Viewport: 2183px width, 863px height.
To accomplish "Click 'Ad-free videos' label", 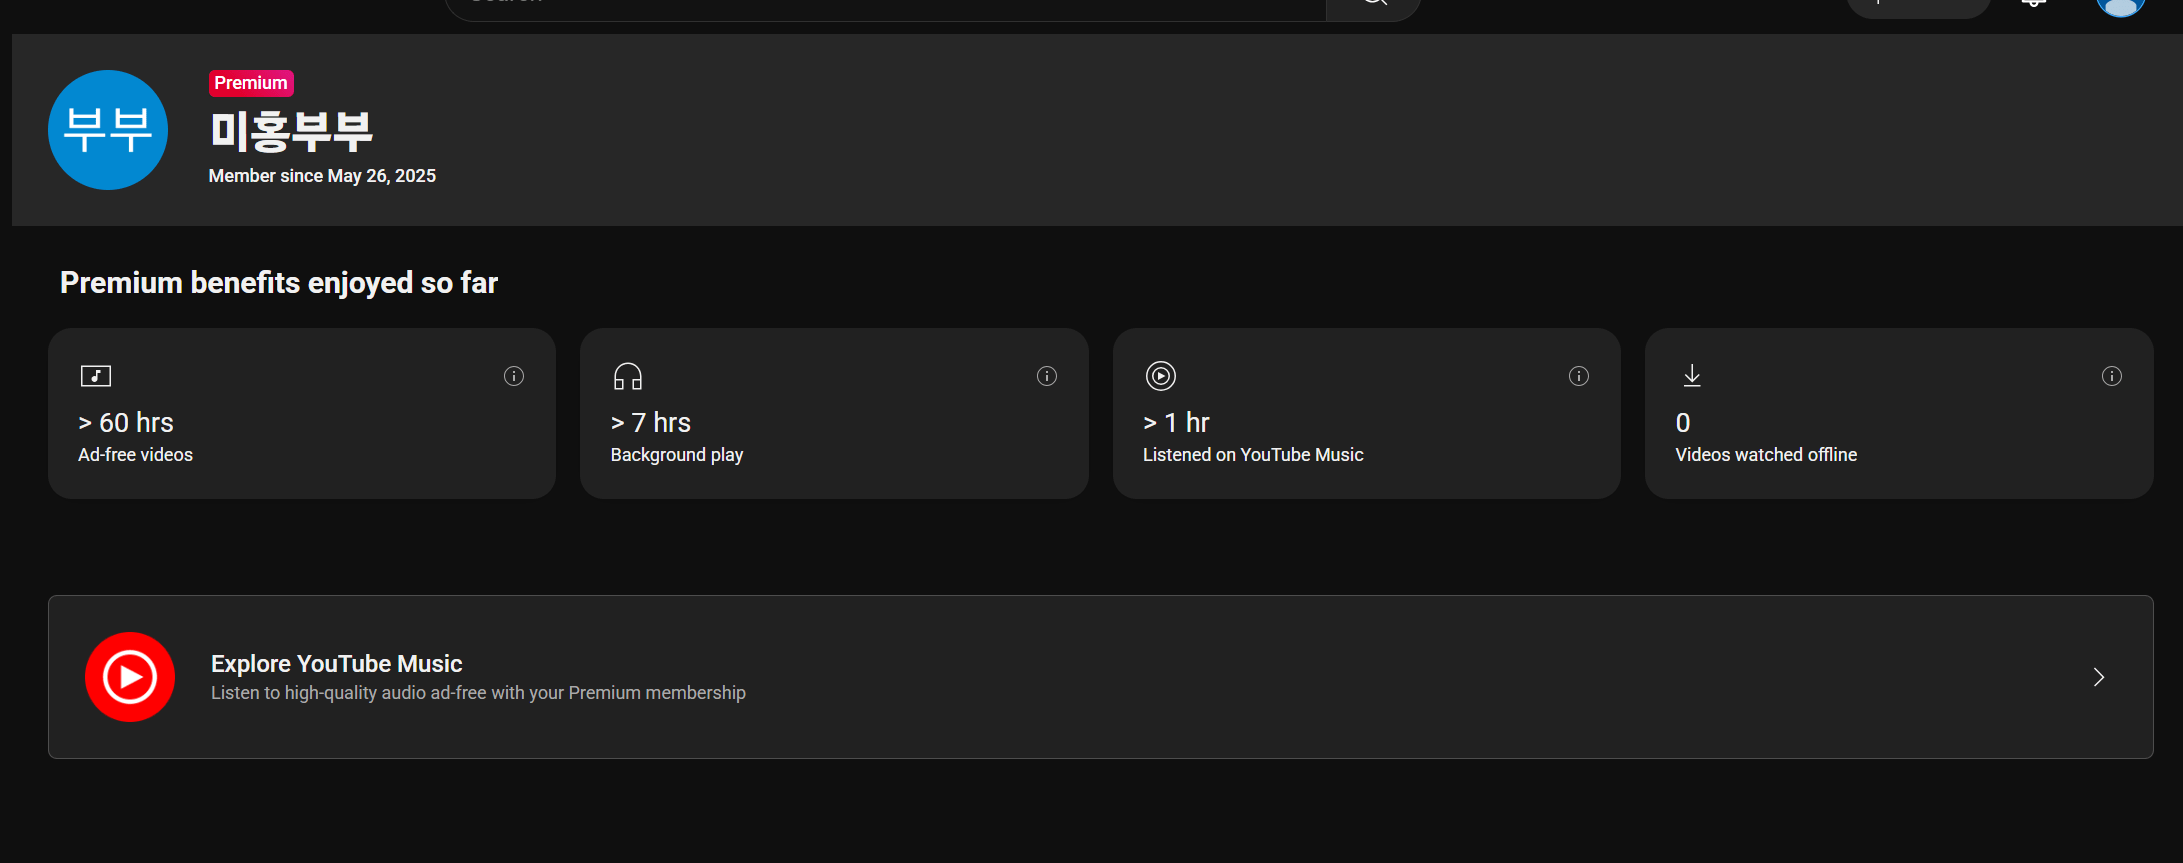I will [136, 455].
